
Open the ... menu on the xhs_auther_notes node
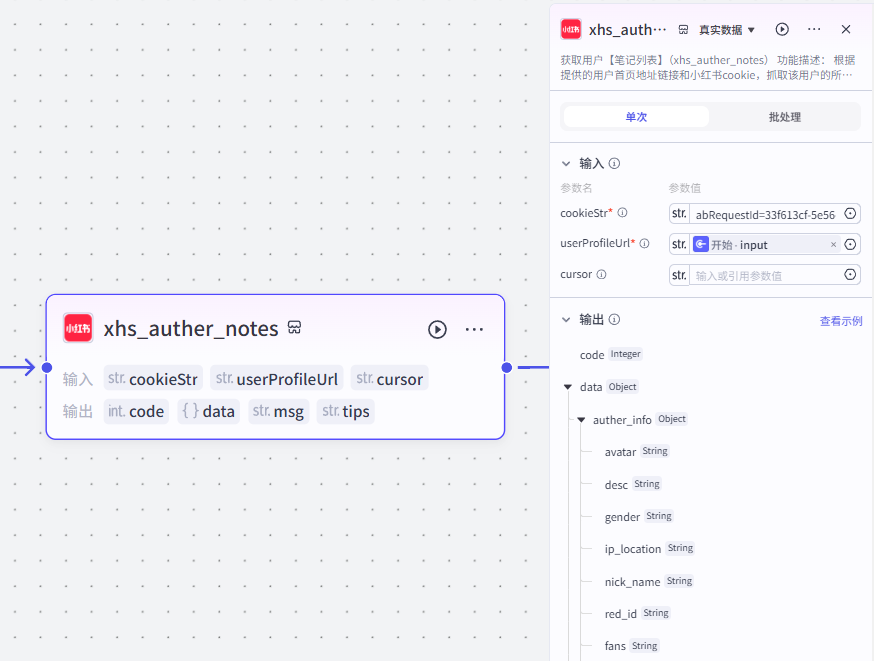coord(474,329)
